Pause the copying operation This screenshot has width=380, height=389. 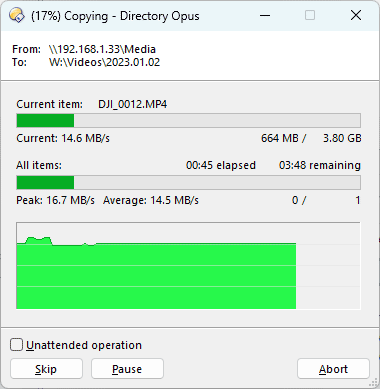tap(127, 369)
